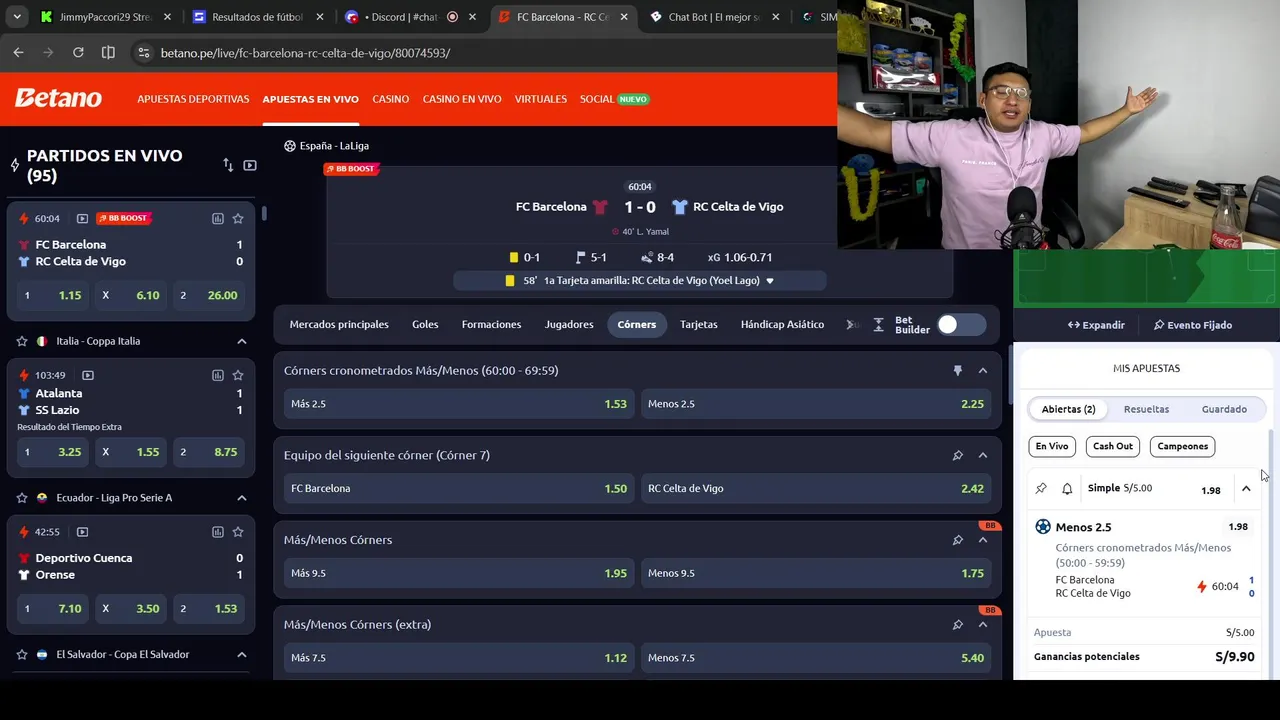Open live stream icon for FC Barcelona sidebar match
The height and width of the screenshot is (720, 1280).
point(82,218)
